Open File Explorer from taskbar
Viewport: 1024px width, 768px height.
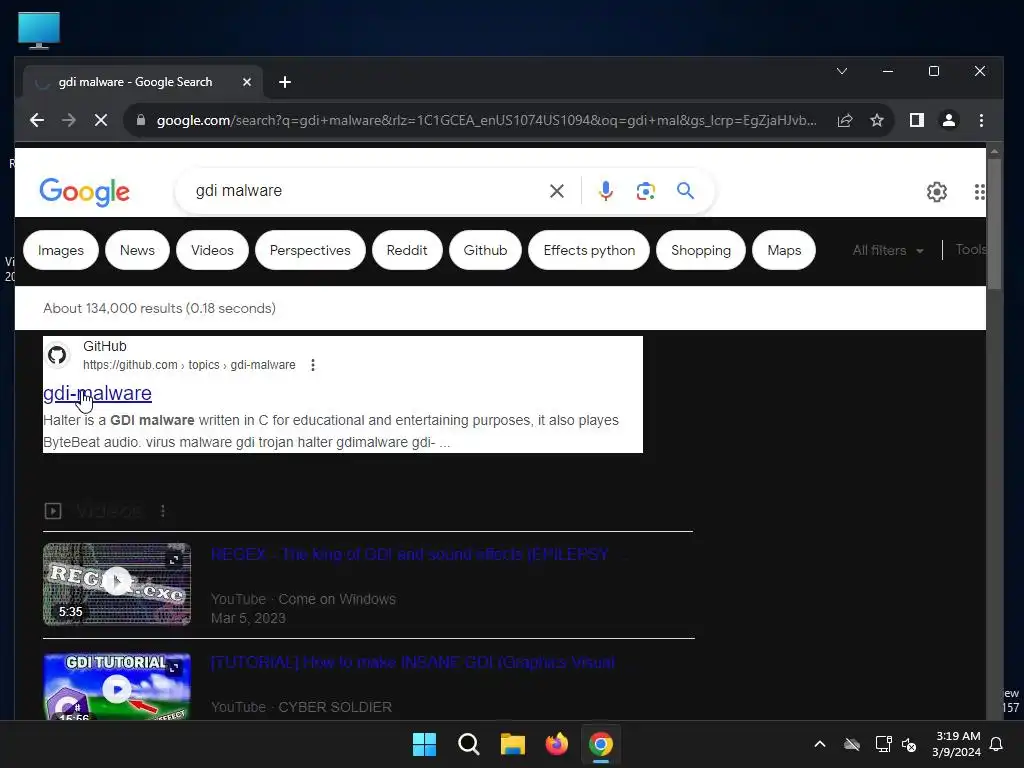(x=513, y=744)
